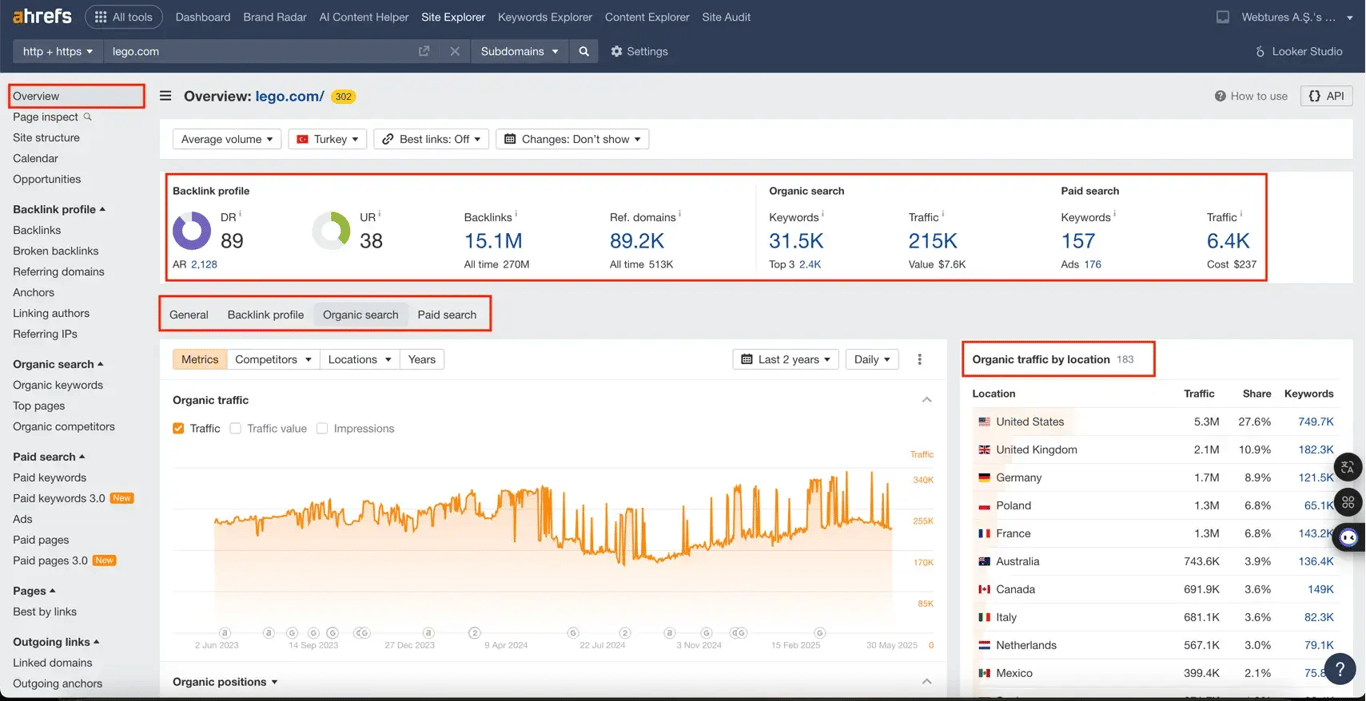Click the floating translate icon
The image size is (1366, 701).
[x=1348, y=467]
